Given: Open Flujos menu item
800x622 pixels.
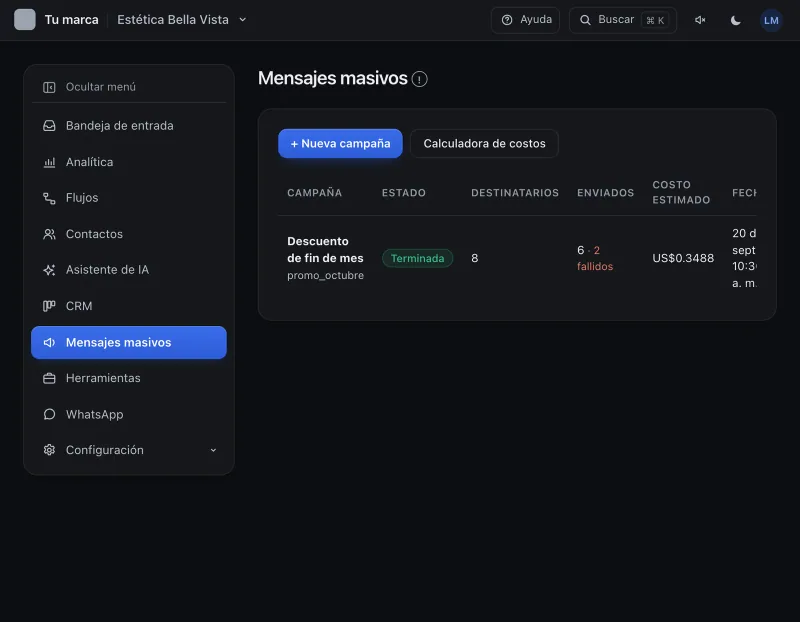Looking at the screenshot, I should click(129, 198).
